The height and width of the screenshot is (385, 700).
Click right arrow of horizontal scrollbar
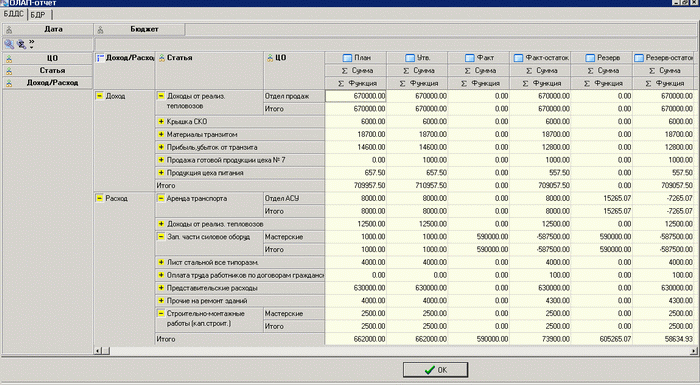pos(693,351)
